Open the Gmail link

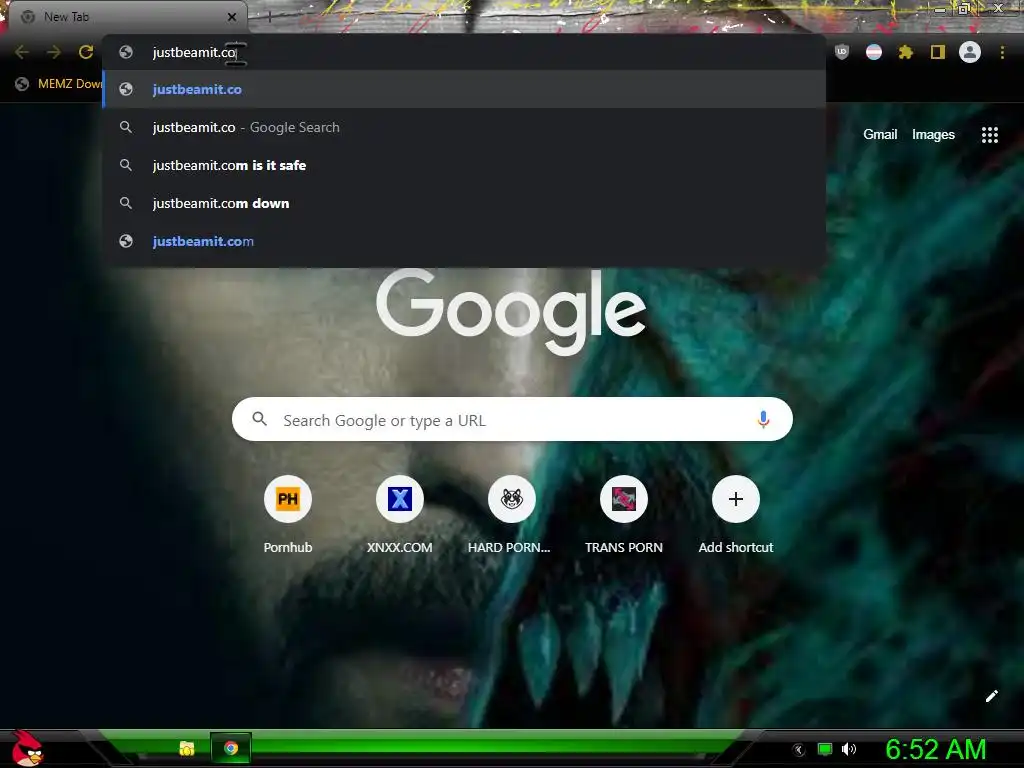coord(880,135)
